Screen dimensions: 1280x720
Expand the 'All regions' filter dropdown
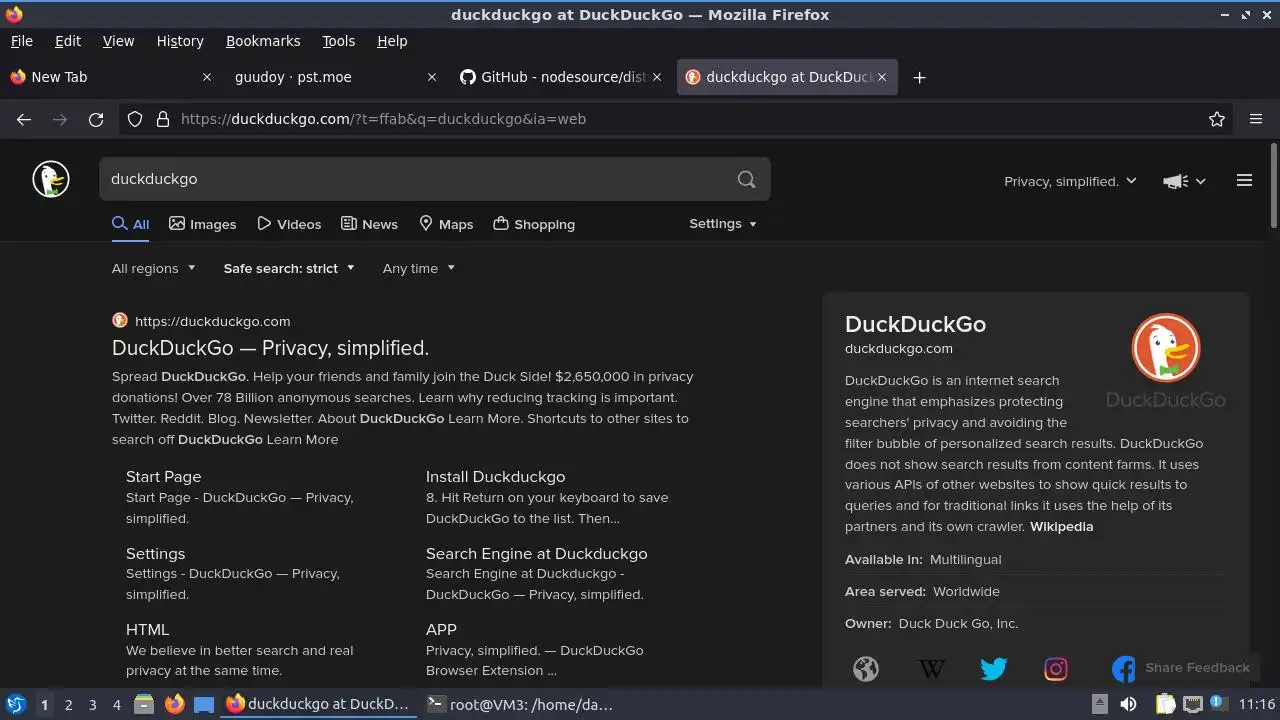[x=154, y=268]
